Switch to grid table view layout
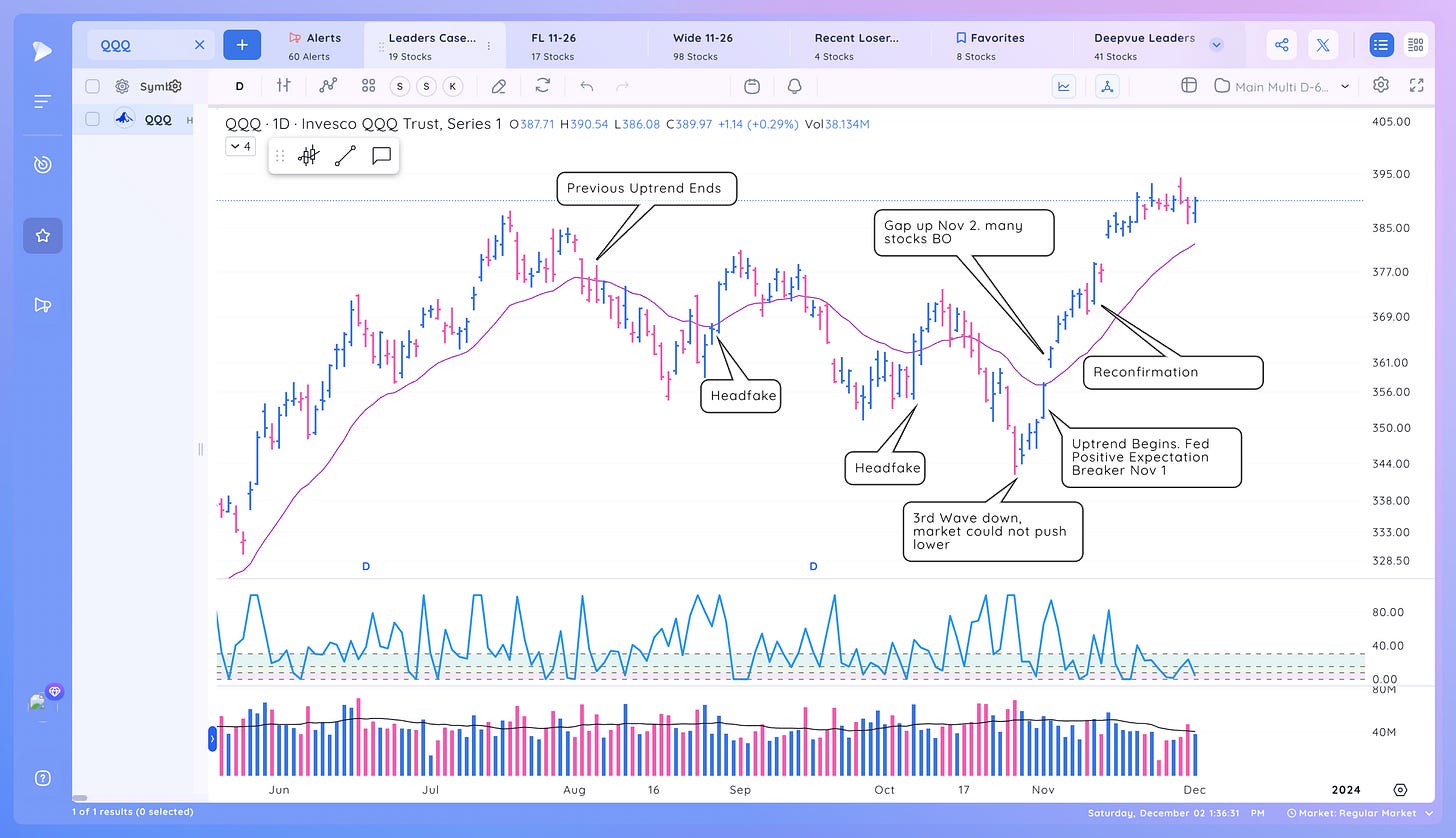Screen dimensions: 1456x838 click(x=1415, y=45)
